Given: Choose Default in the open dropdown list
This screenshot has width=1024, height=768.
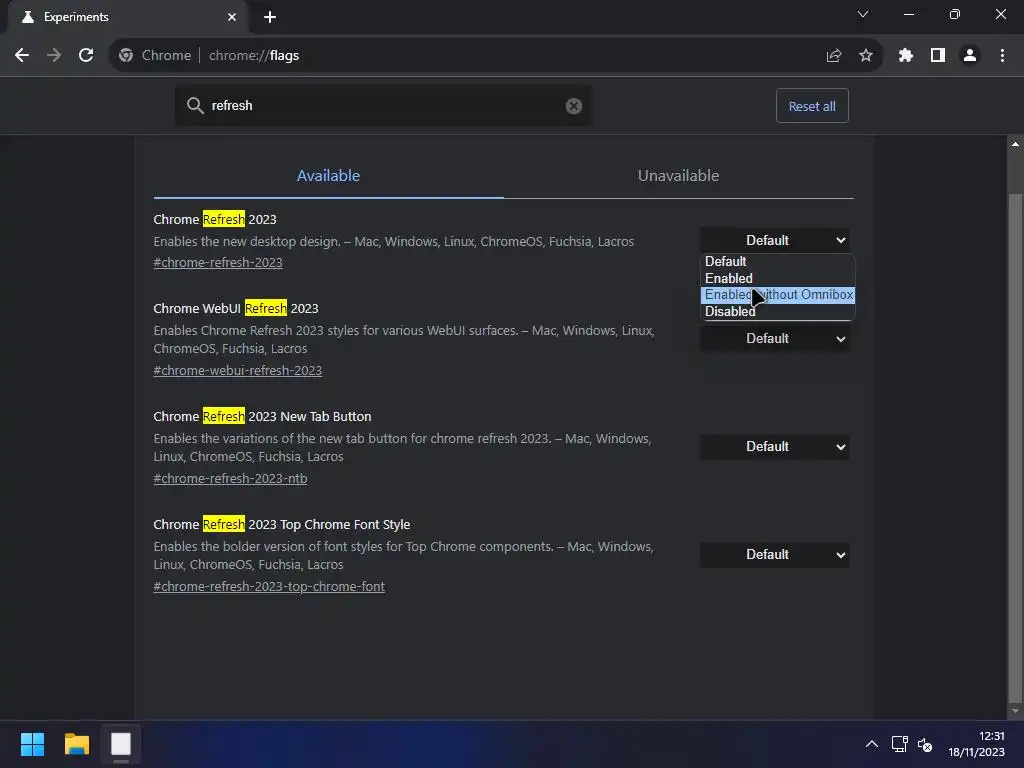Looking at the screenshot, I should pos(777,261).
